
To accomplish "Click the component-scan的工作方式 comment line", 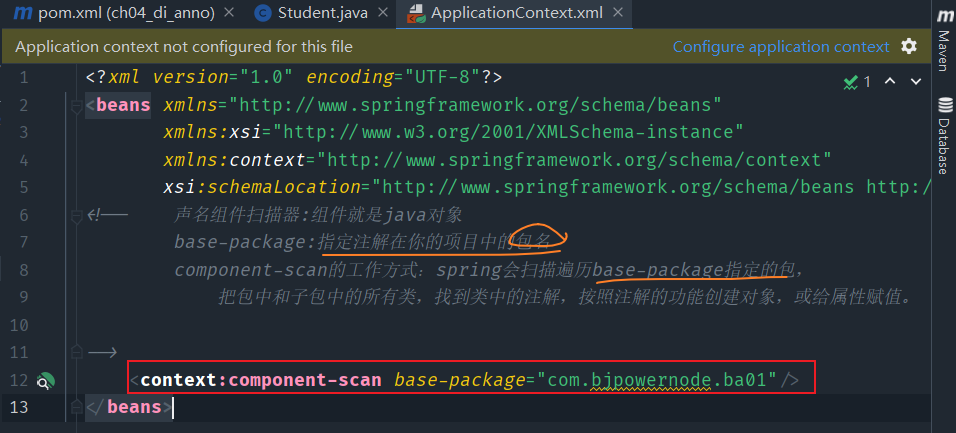I will point(488,270).
